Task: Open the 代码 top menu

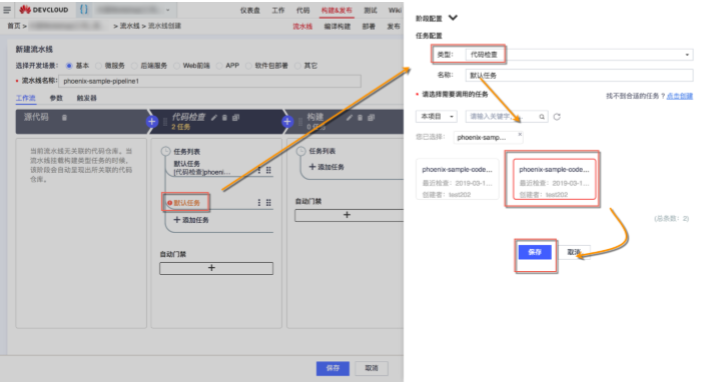Action: pyautogui.click(x=303, y=10)
